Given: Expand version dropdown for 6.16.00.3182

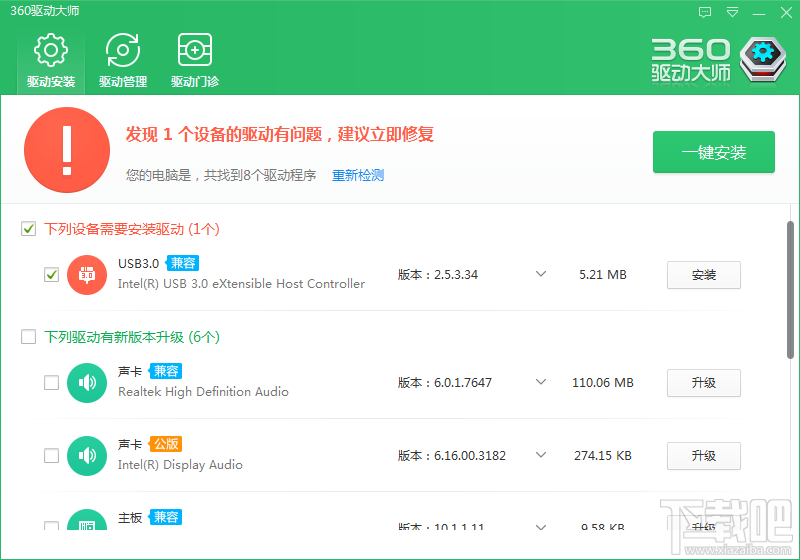Looking at the screenshot, I should click(541, 454).
